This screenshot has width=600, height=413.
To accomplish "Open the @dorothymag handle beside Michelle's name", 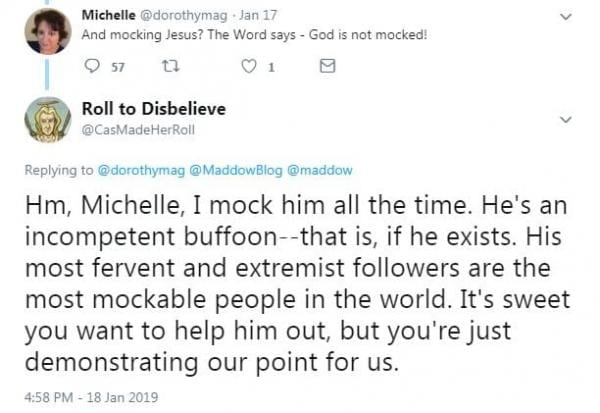I will tap(184, 16).
